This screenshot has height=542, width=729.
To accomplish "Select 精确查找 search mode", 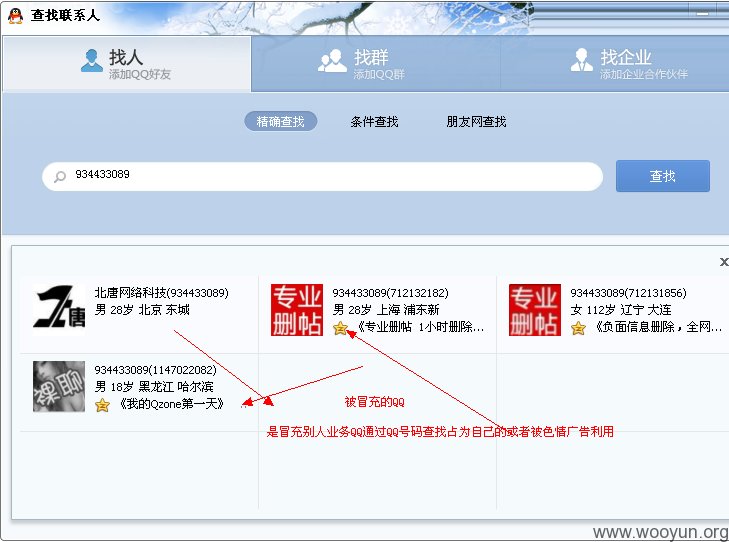I will (280, 122).
